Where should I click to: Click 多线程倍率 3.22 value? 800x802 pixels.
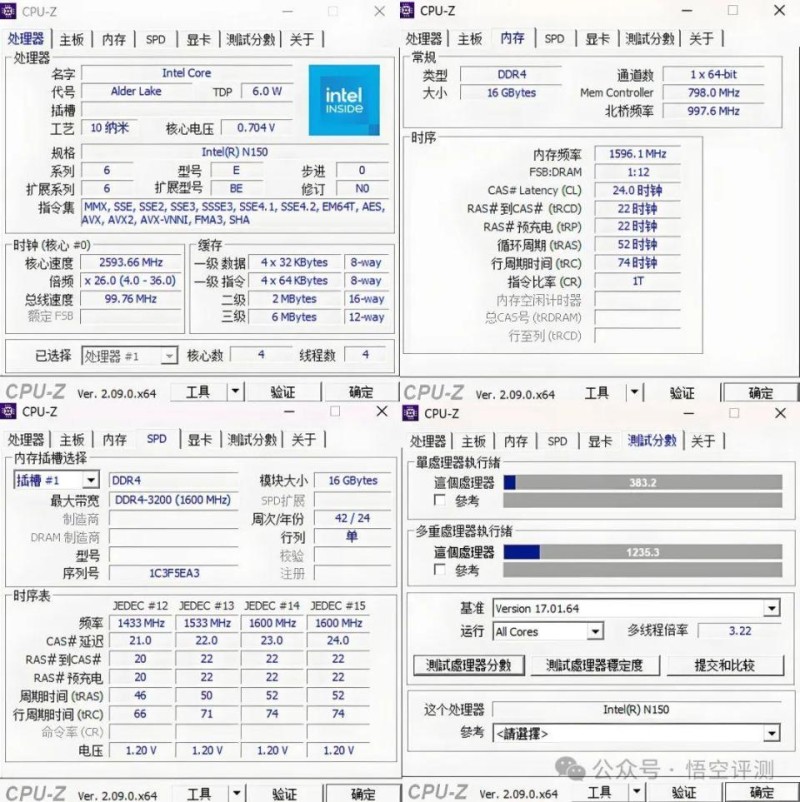pyautogui.click(x=740, y=631)
